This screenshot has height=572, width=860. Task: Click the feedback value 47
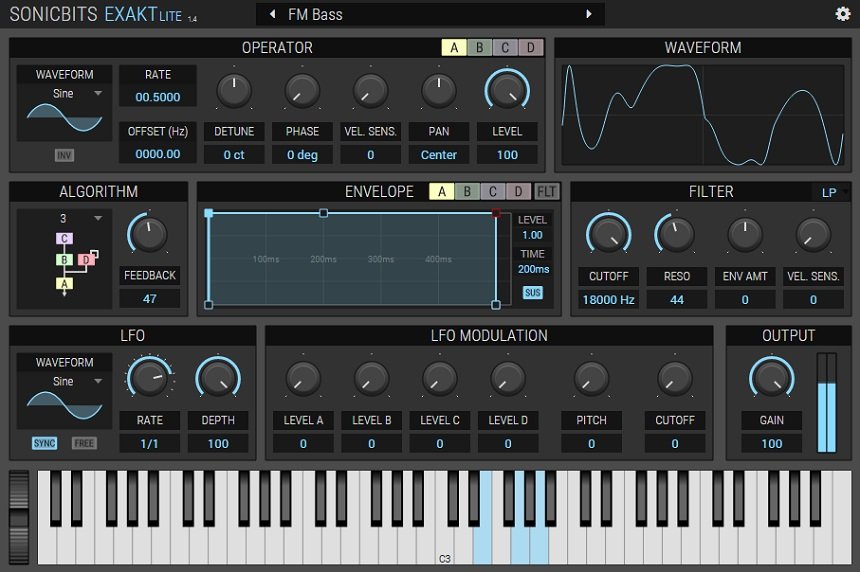149,299
